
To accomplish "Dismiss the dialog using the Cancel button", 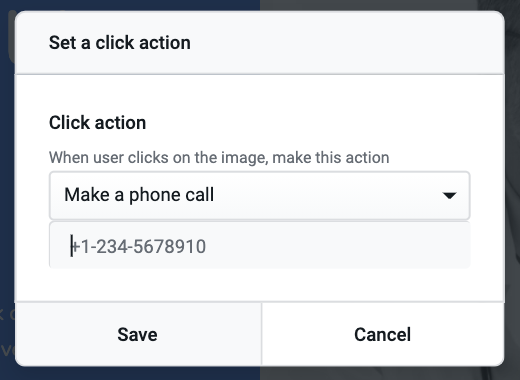I will 383,334.
